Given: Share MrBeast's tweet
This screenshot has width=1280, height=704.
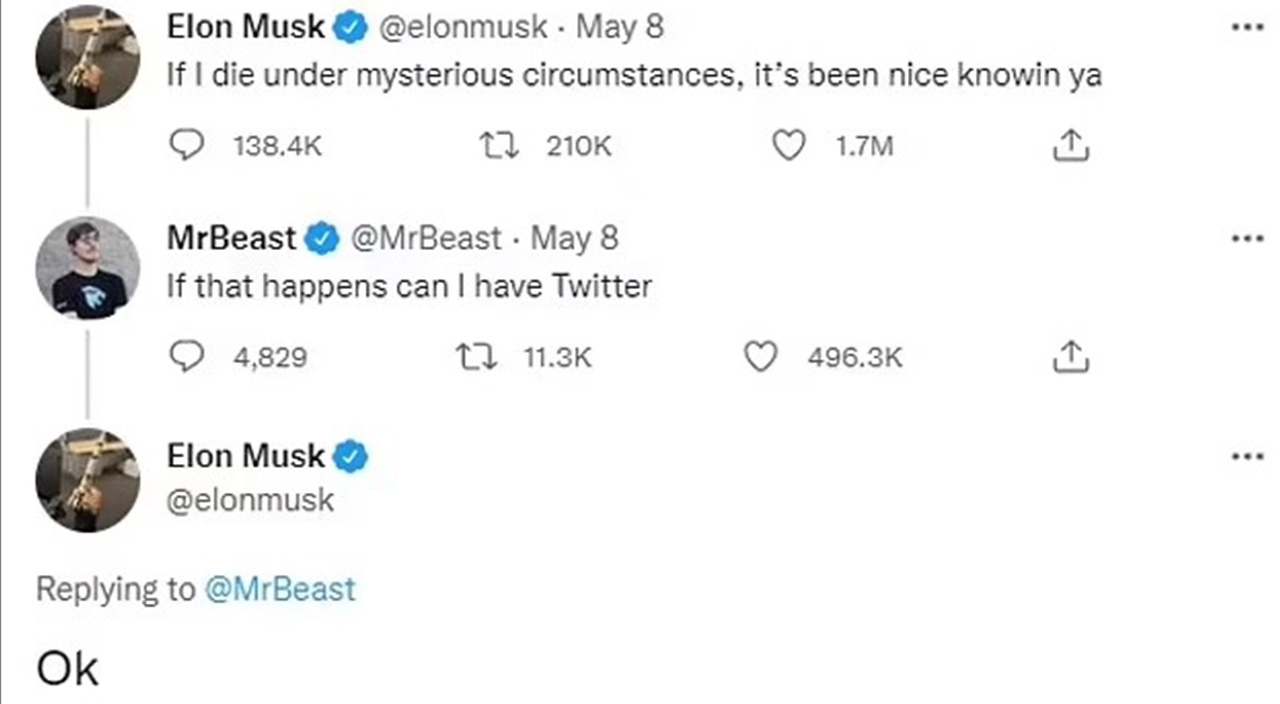Looking at the screenshot, I should (x=1070, y=357).
